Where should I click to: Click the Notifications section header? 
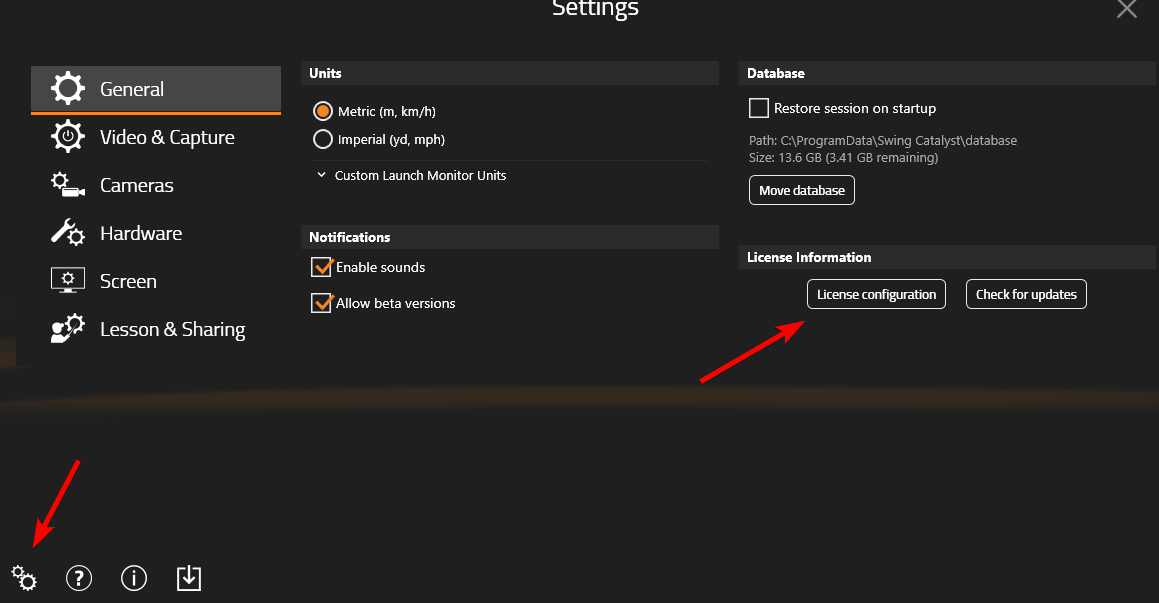point(509,237)
